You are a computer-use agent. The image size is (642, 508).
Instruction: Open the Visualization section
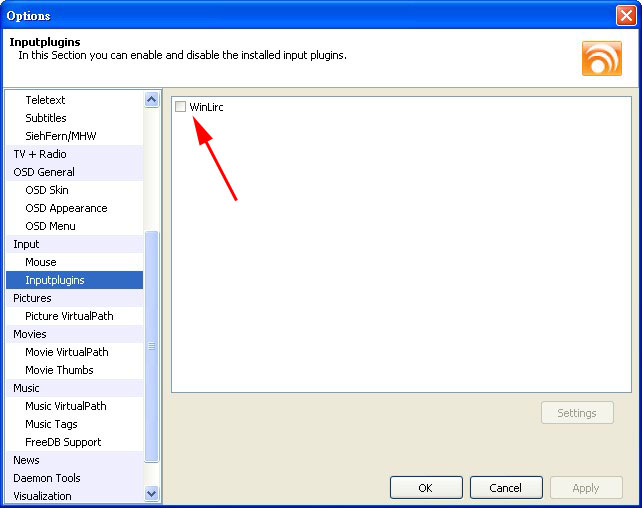click(42, 496)
